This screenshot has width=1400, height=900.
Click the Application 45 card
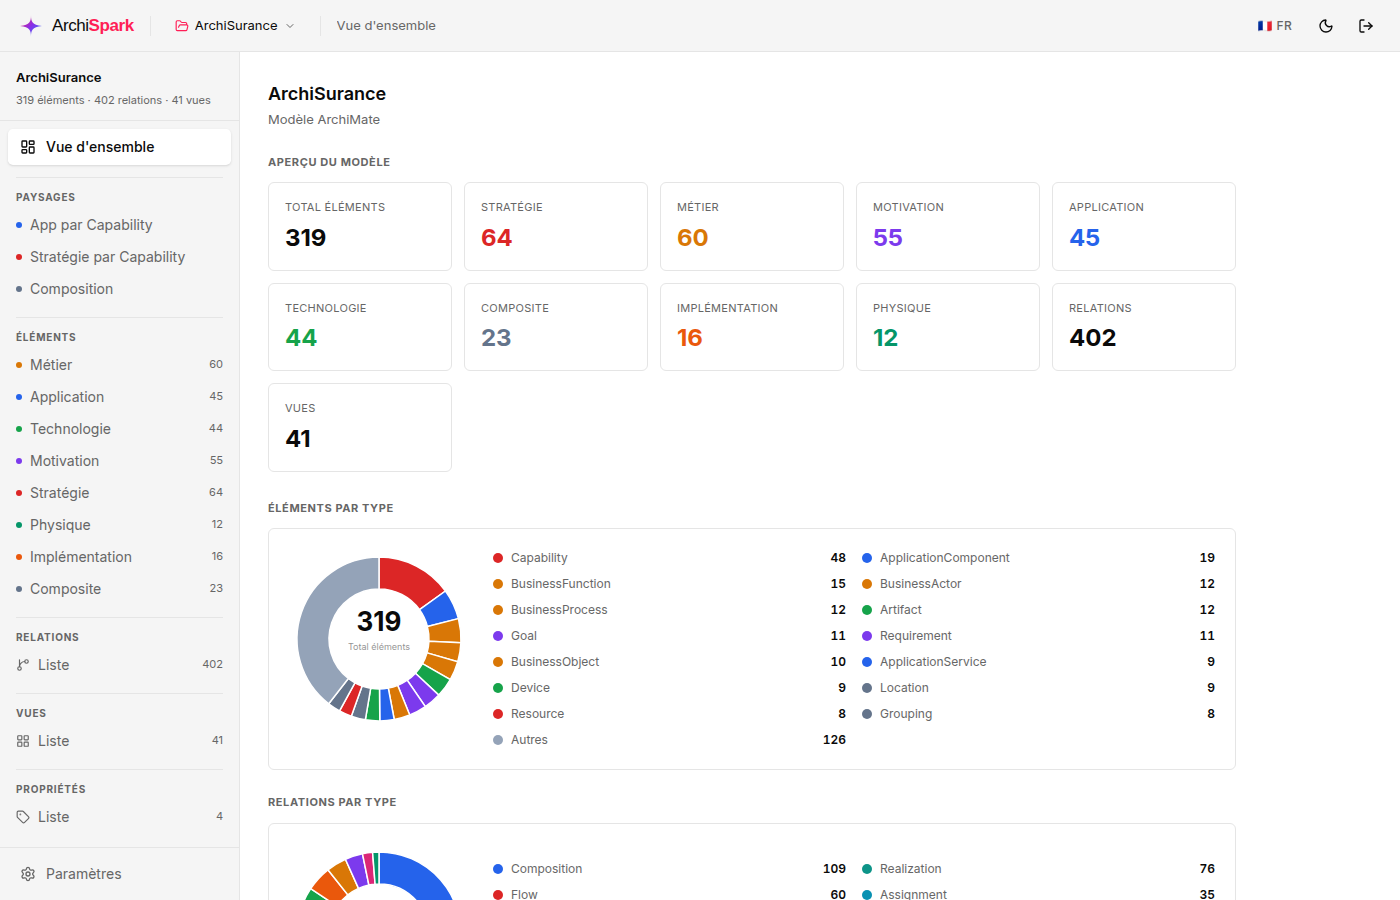coord(1144,226)
